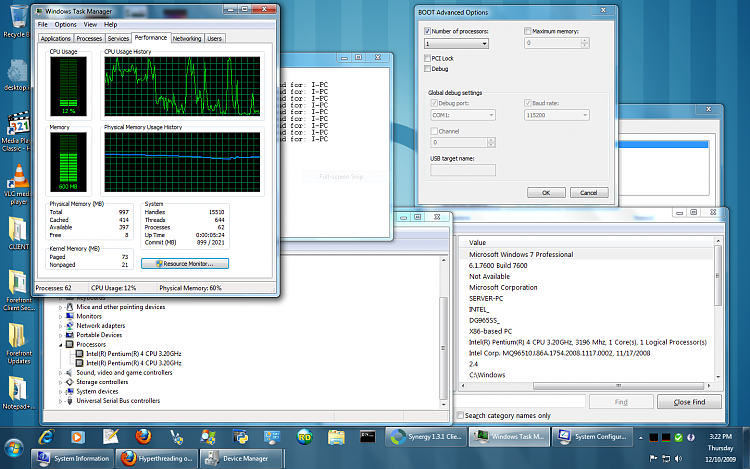Open the Forefront Client Security folder icon
750x469 pixels.
[x=18, y=282]
